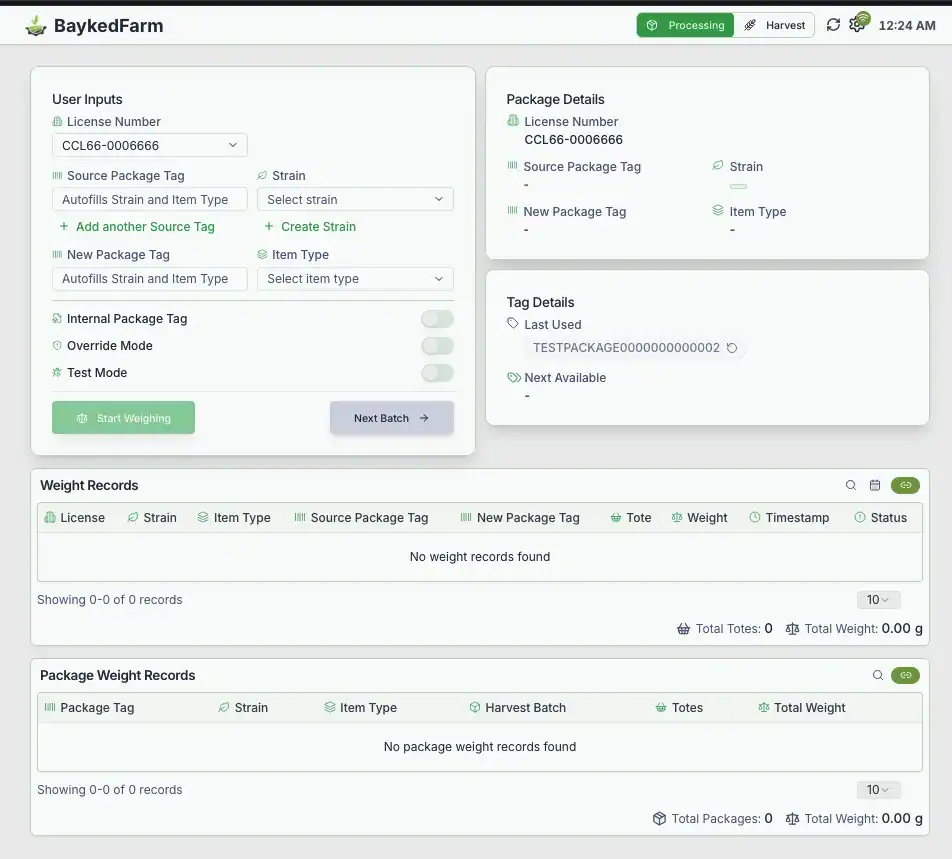Screen dimensions: 952x859
Task: Click the No package weight records found message
Action: [x=480, y=747]
